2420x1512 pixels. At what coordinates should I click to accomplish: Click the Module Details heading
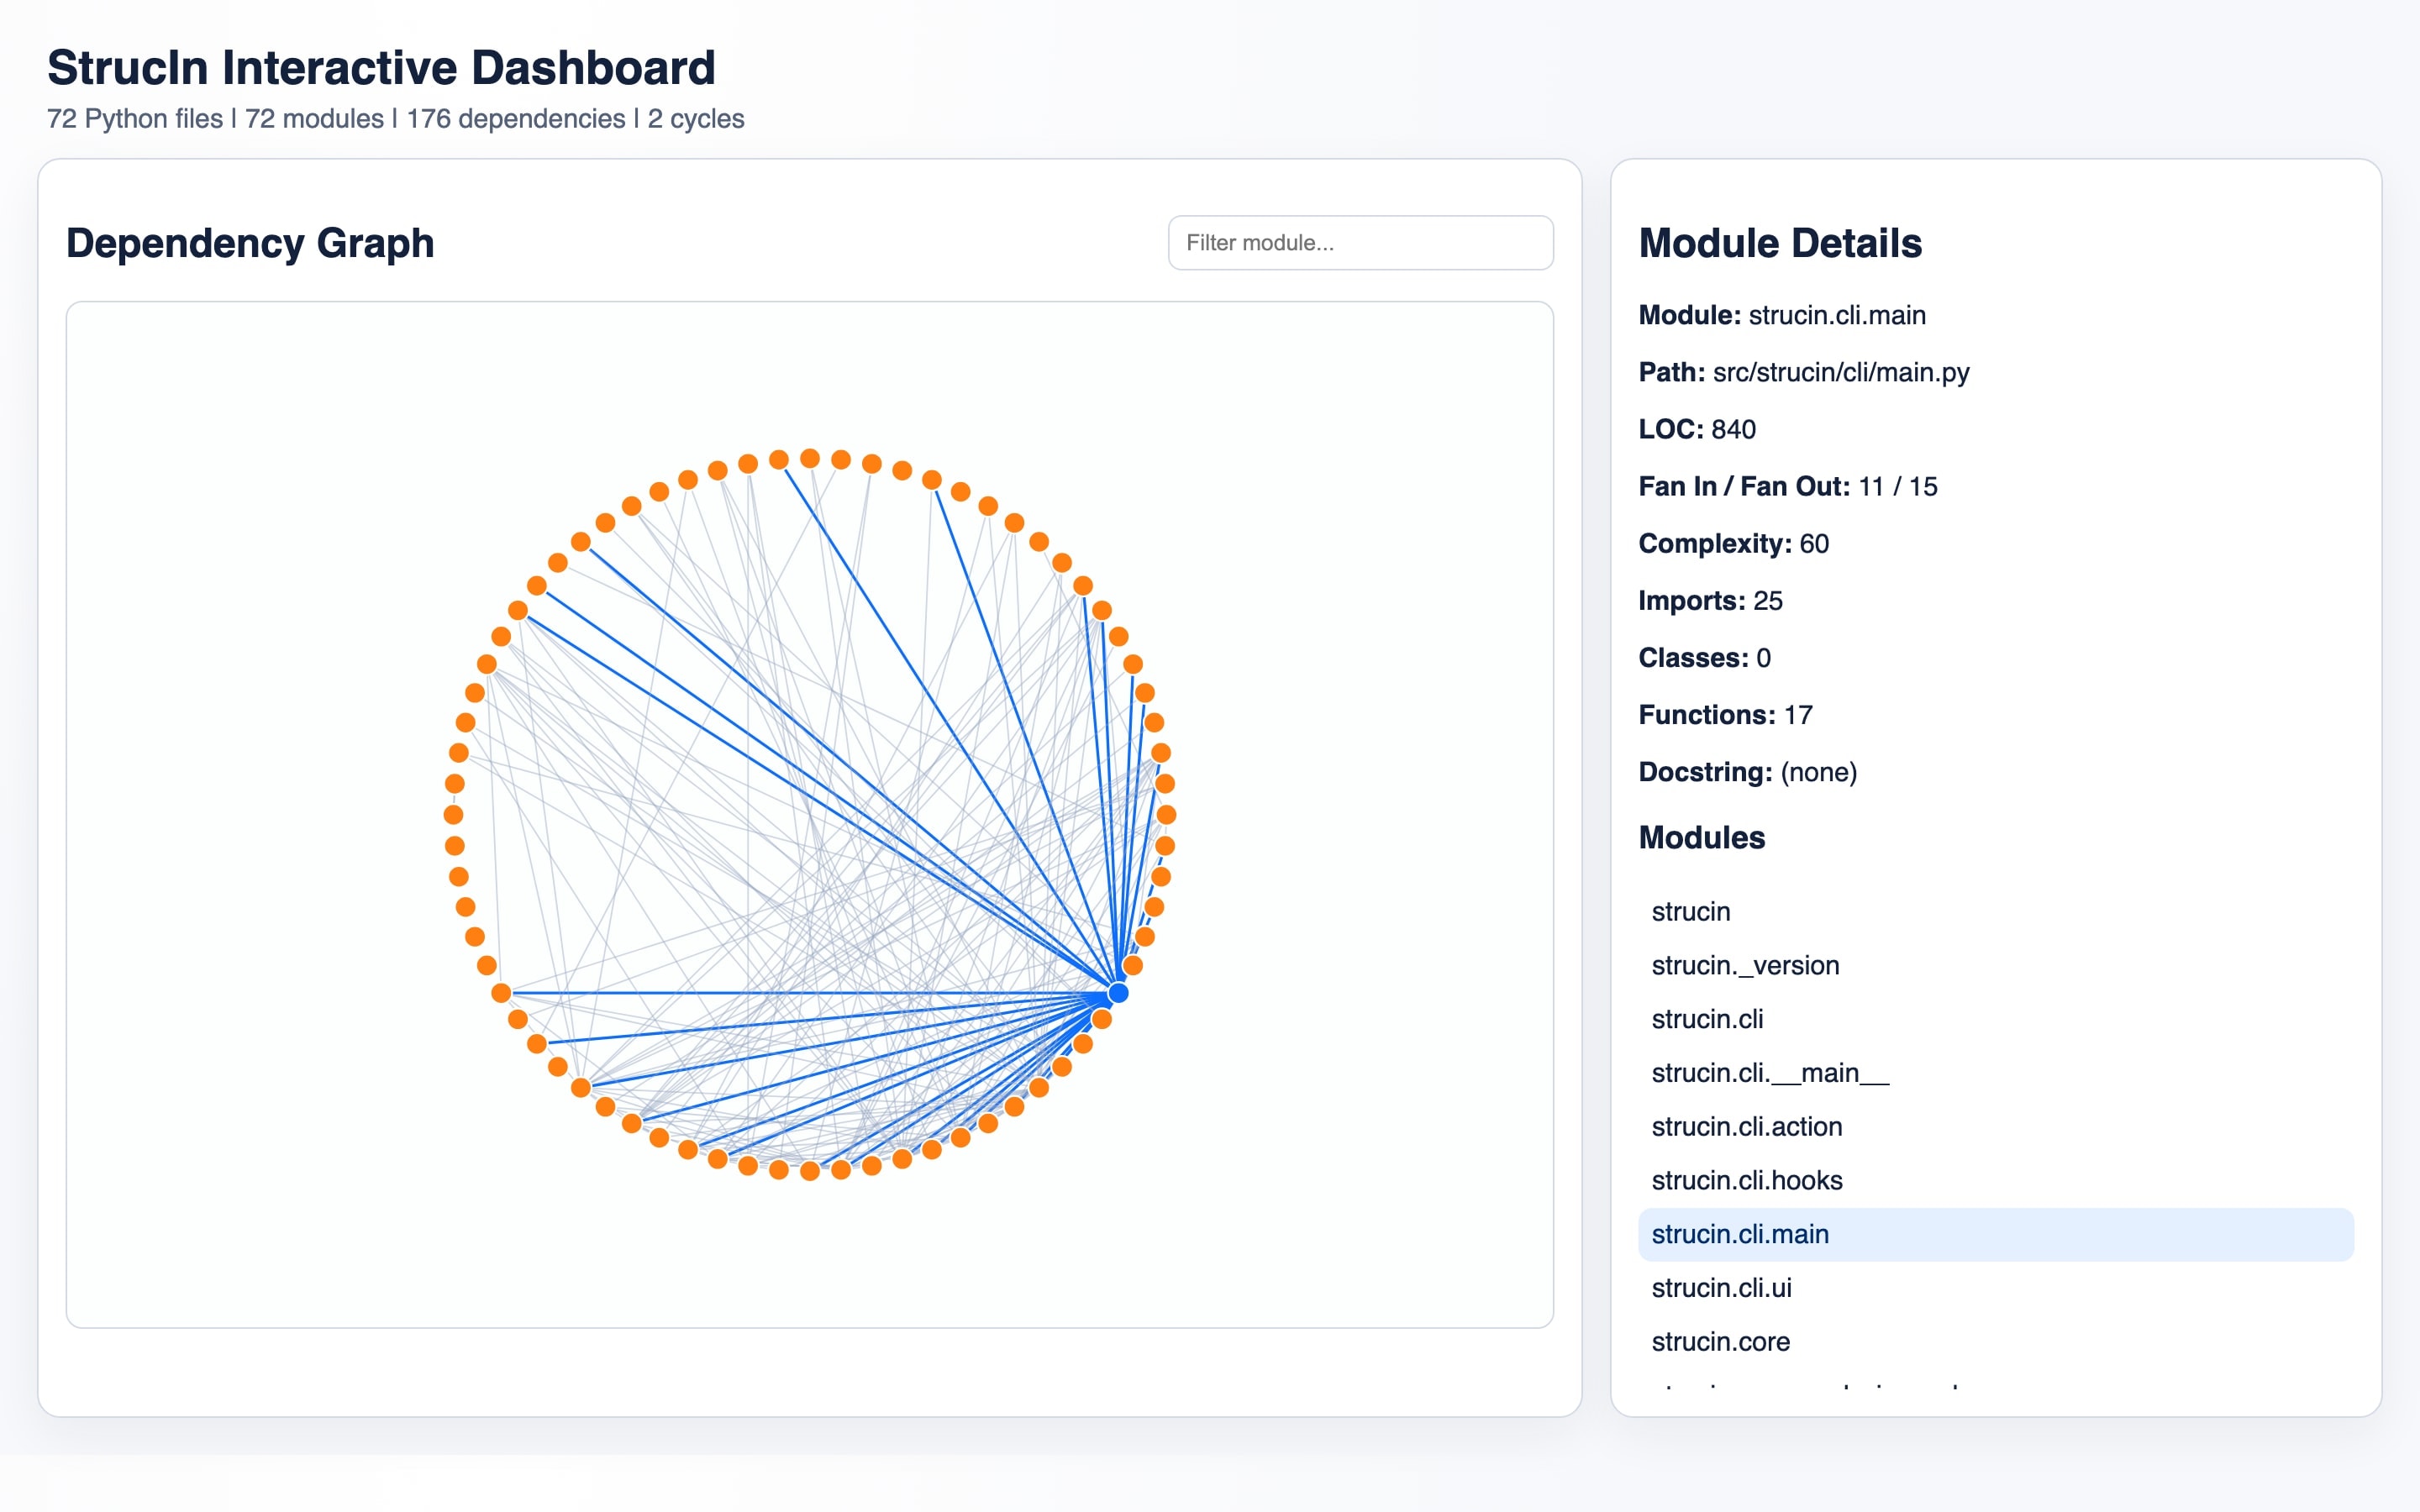1780,243
